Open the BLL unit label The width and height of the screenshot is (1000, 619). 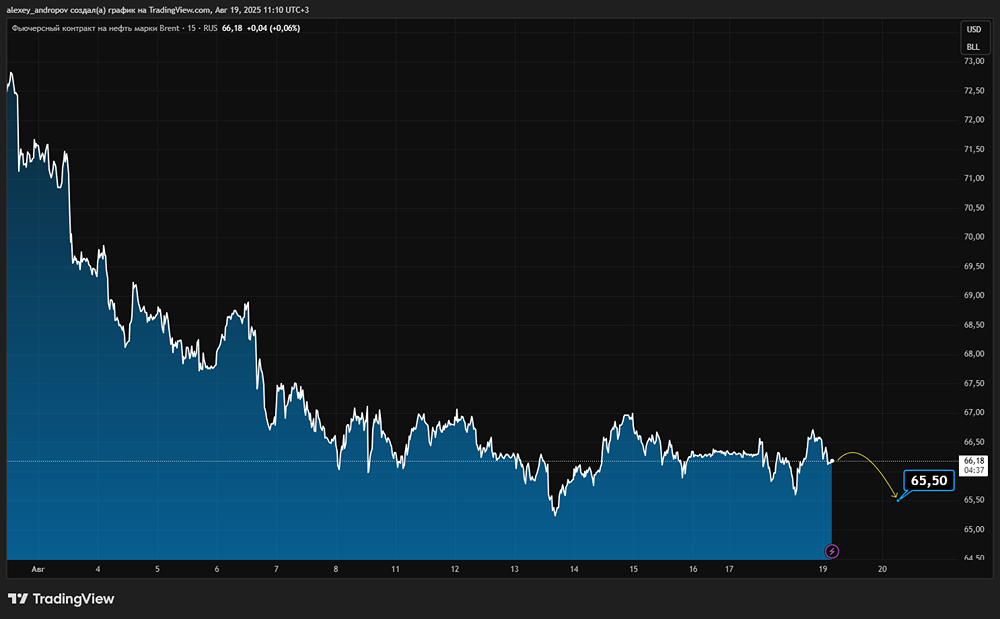pos(973,47)
